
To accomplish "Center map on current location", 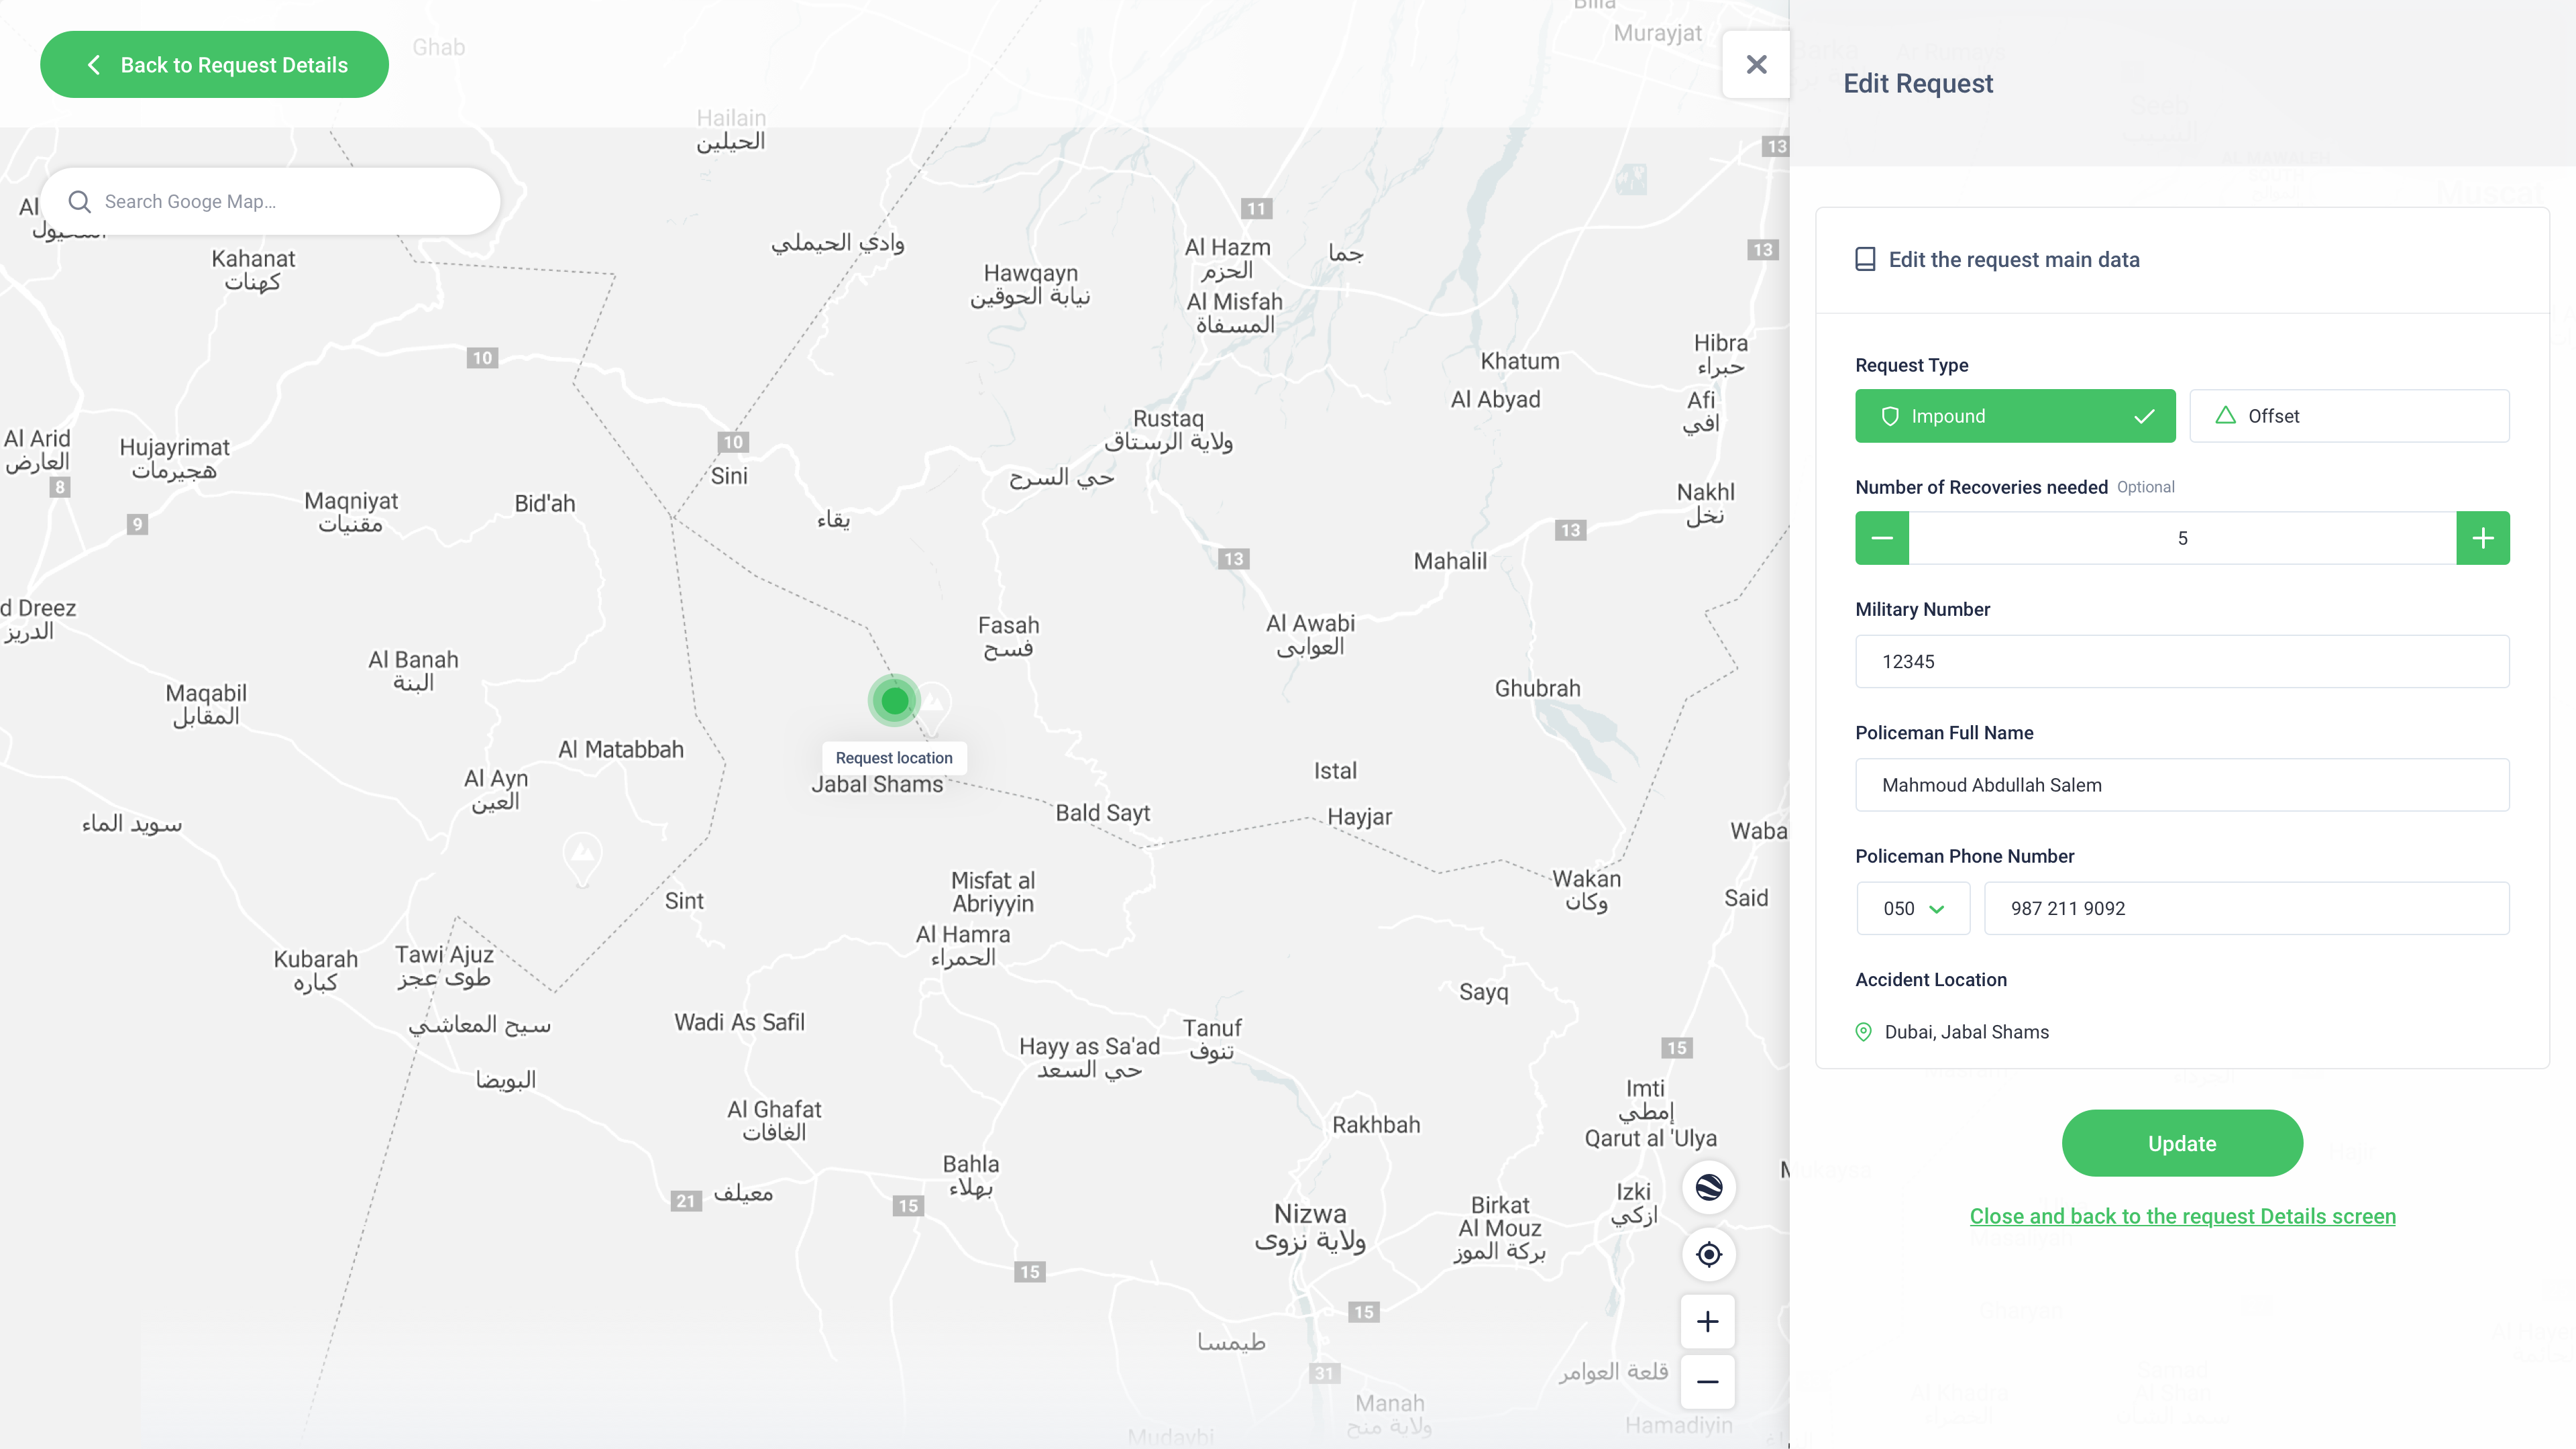I will pyautogui.click(x=1709, y=1254).
